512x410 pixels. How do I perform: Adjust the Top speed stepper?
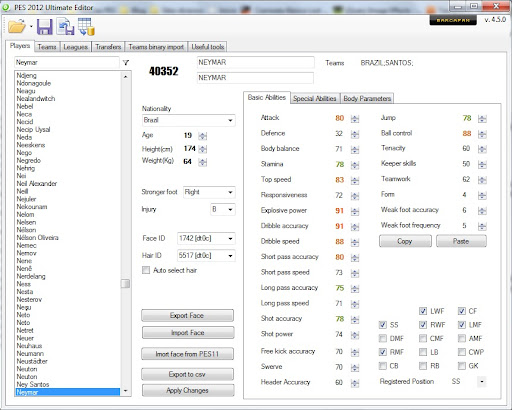pyautogui.click(x=355, y=180)
